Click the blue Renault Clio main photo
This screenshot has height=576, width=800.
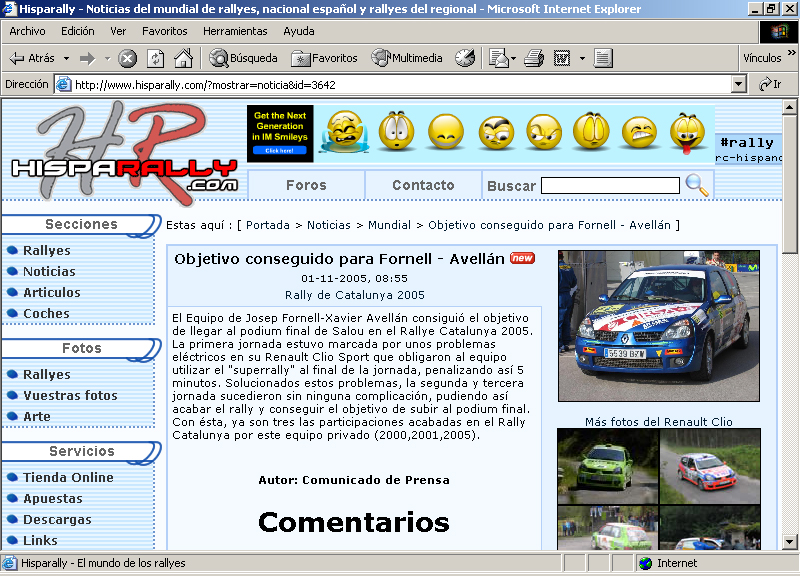[659, 325]
